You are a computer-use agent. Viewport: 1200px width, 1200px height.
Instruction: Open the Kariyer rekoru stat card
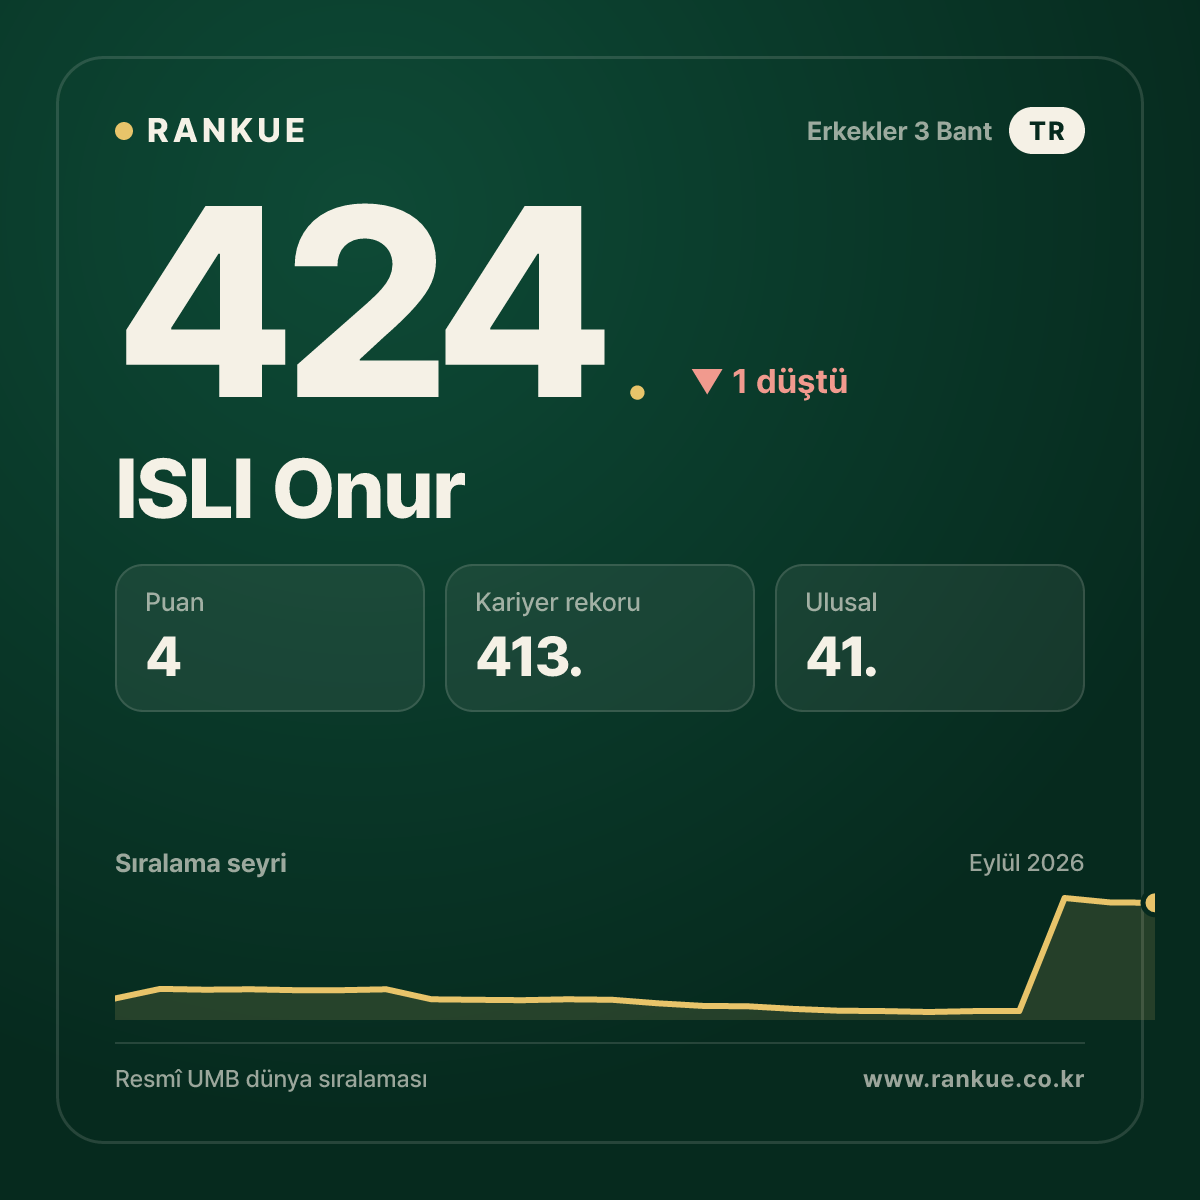pyautogui.click(x=600, y=638)
